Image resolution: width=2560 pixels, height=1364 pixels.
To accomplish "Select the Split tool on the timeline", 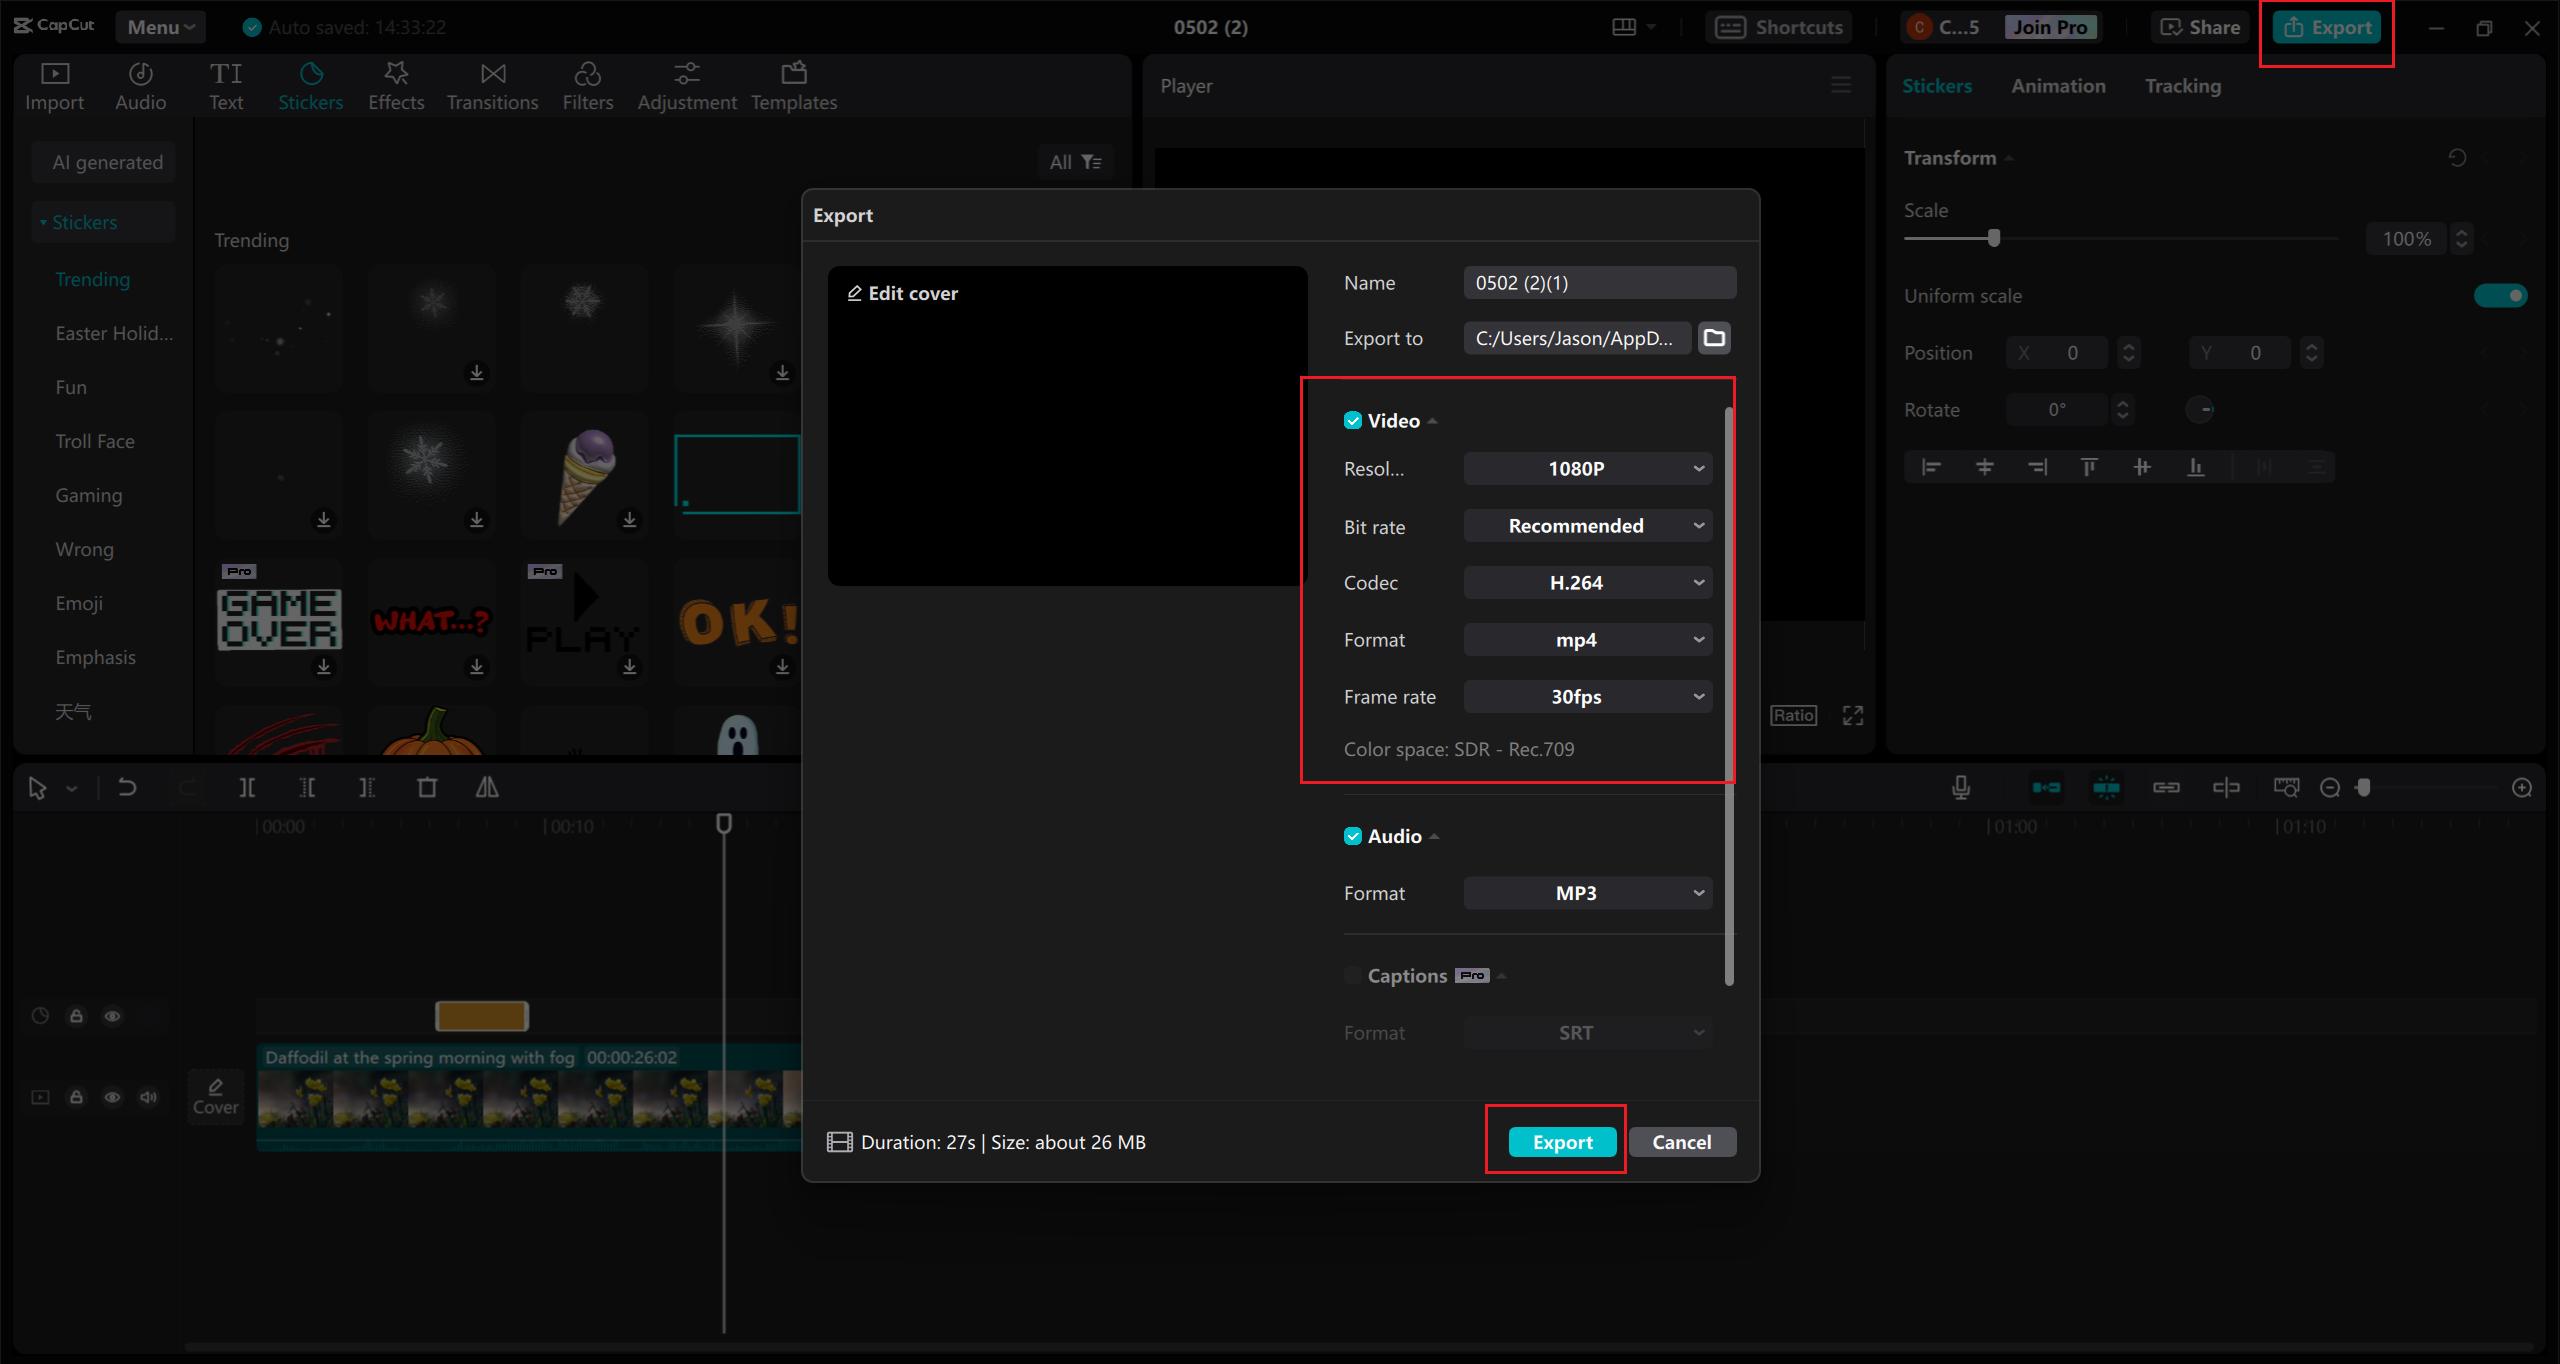I will click(248, 787).
